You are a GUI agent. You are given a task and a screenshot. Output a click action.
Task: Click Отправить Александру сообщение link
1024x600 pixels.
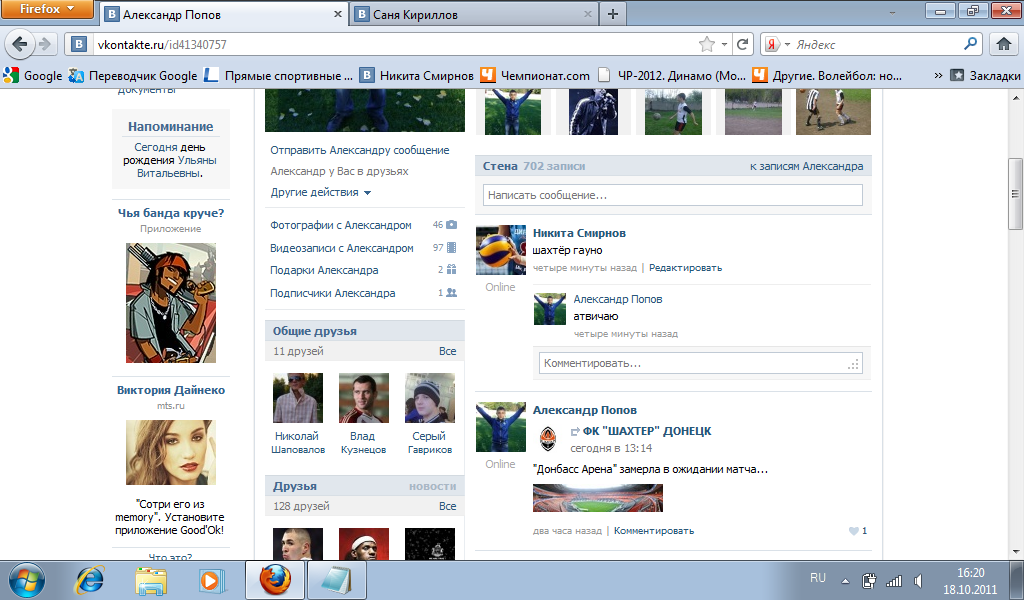[x=360, y=150]
